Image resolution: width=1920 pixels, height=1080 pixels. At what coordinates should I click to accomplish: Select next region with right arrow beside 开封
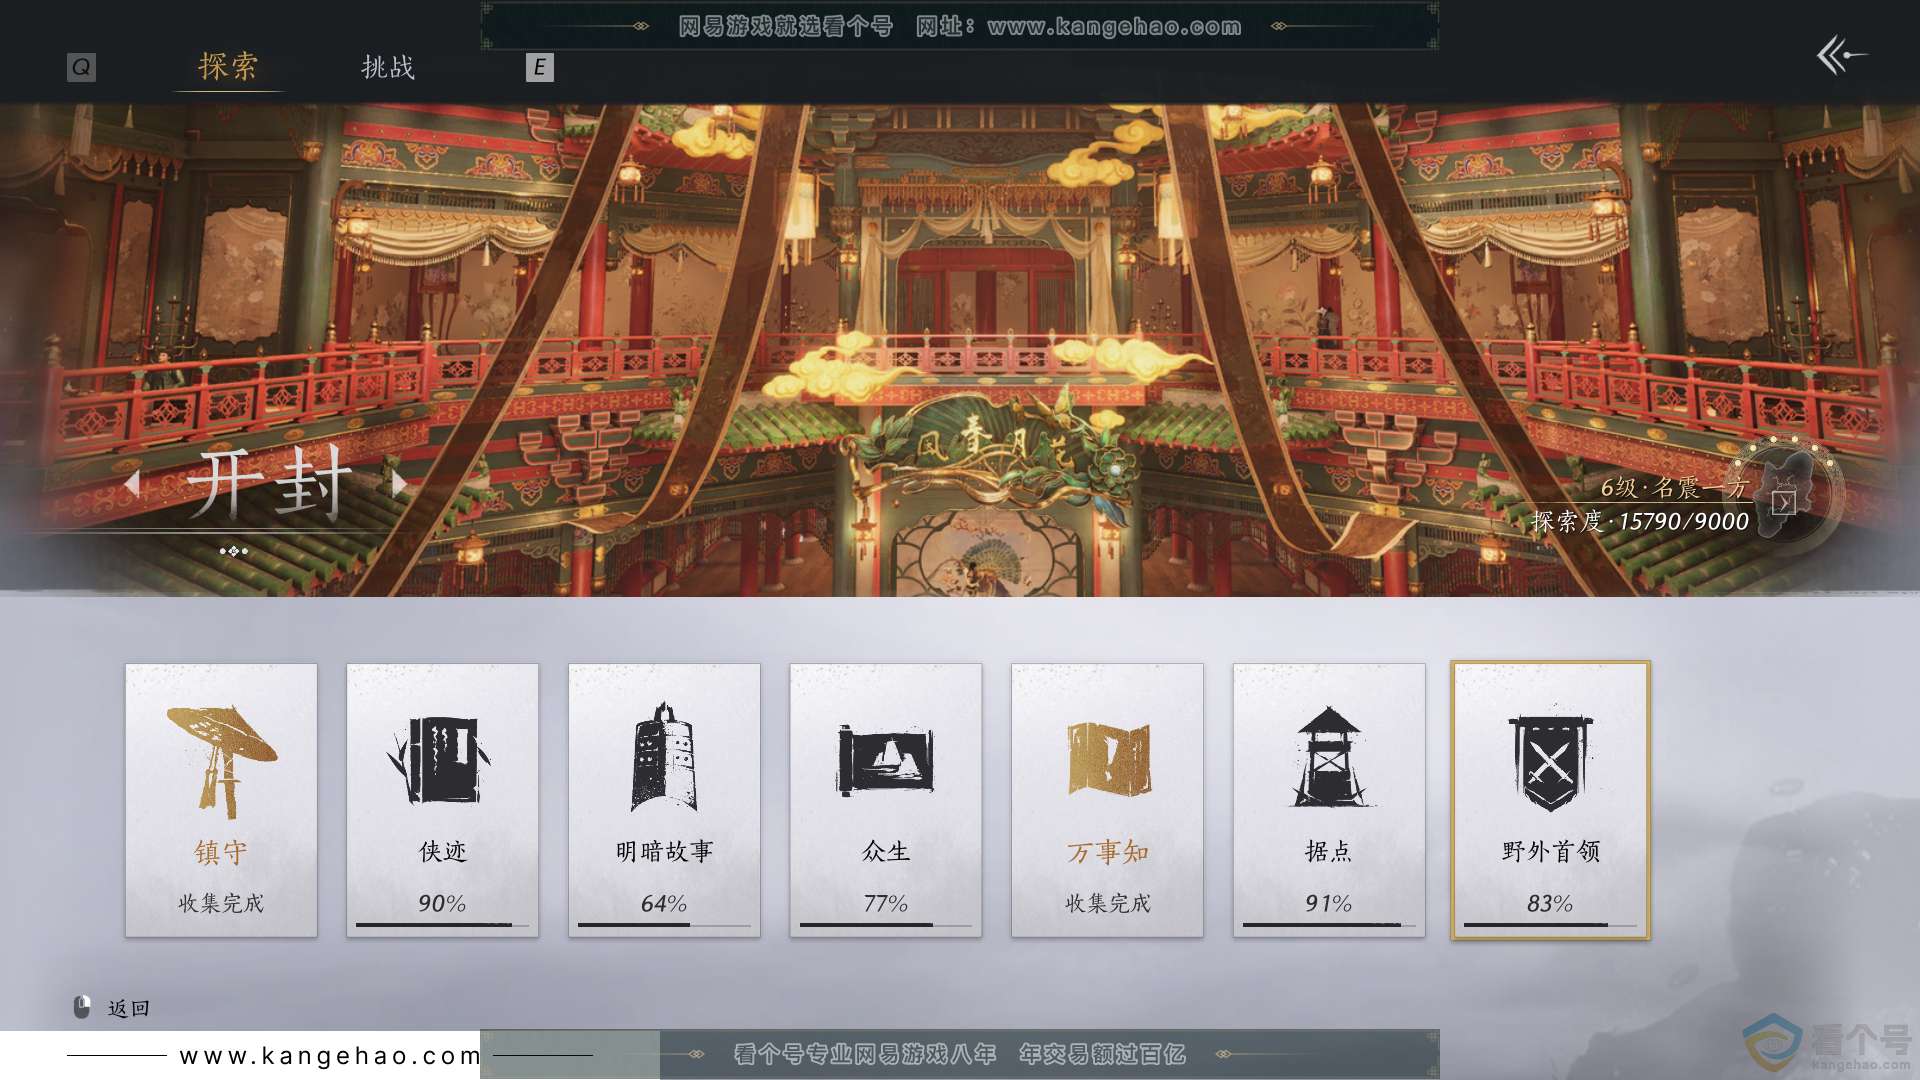click(399, 483)
